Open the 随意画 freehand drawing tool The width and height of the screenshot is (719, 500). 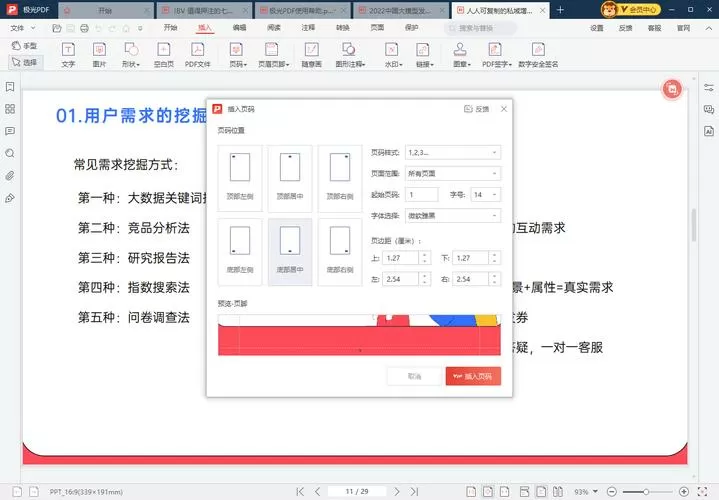point(311,55)
